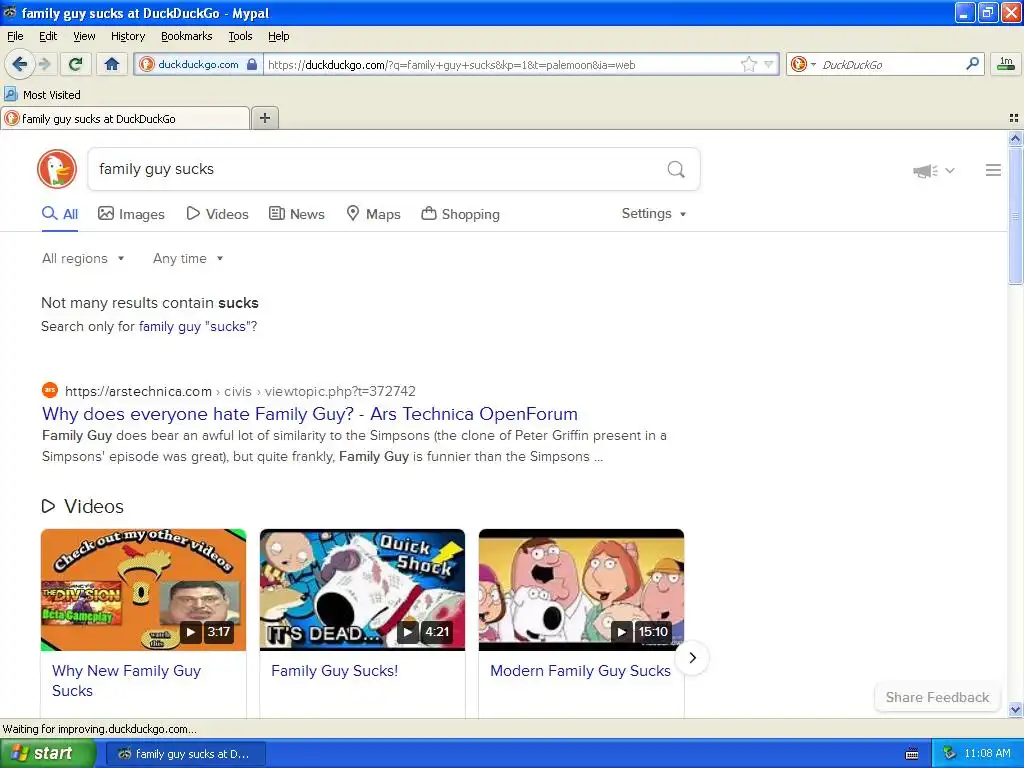Open the File menu

tap(15, 36)
